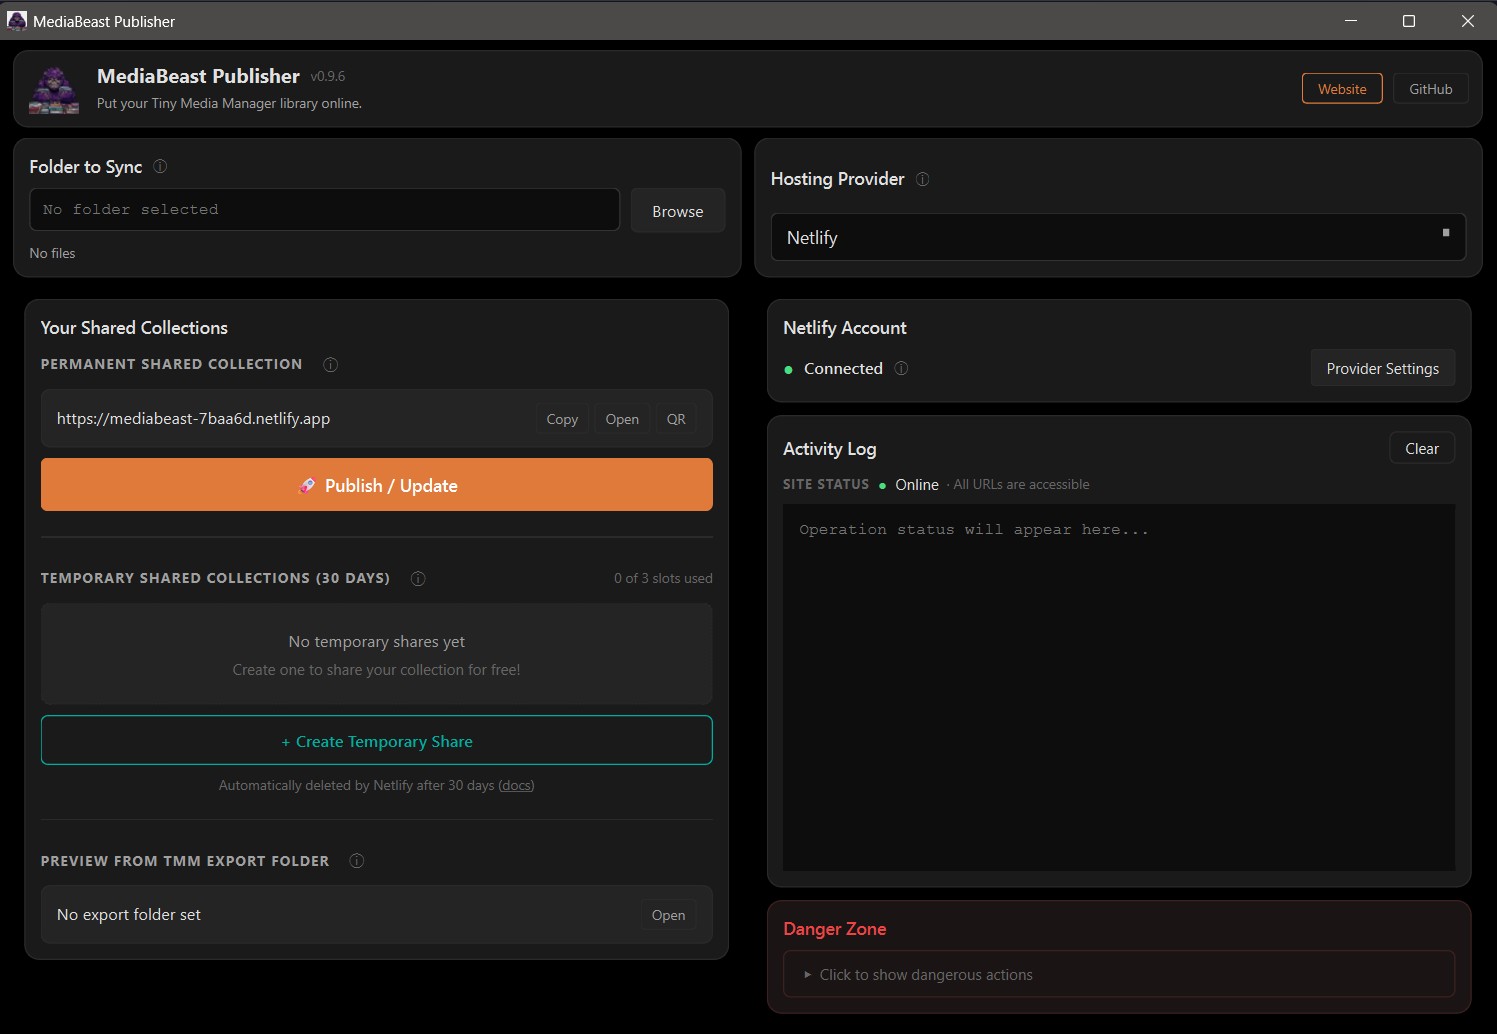The width and height of the screenshot is (1497, 1034).
Task: Create a new temporary share
Action: 376,741
